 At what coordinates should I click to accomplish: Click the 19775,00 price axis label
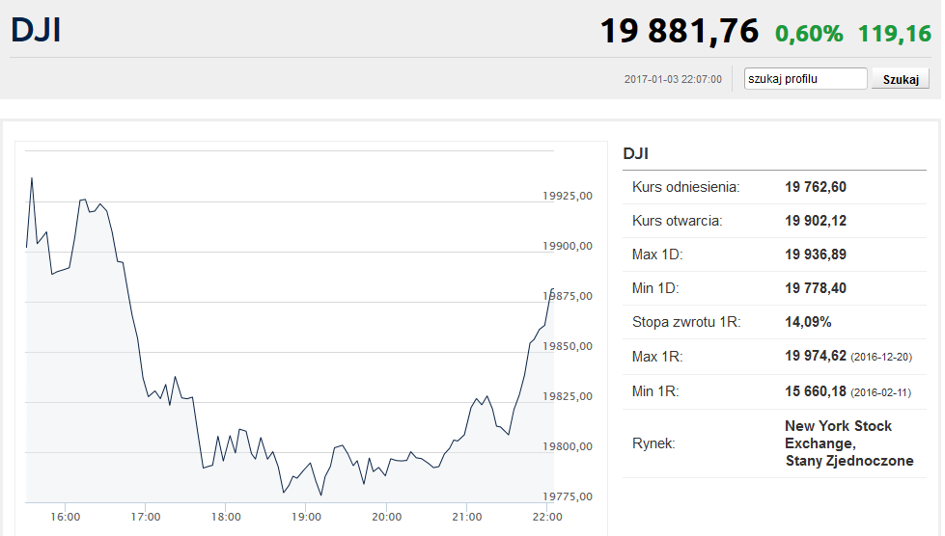pyautogui.click(x=567, y=496)
